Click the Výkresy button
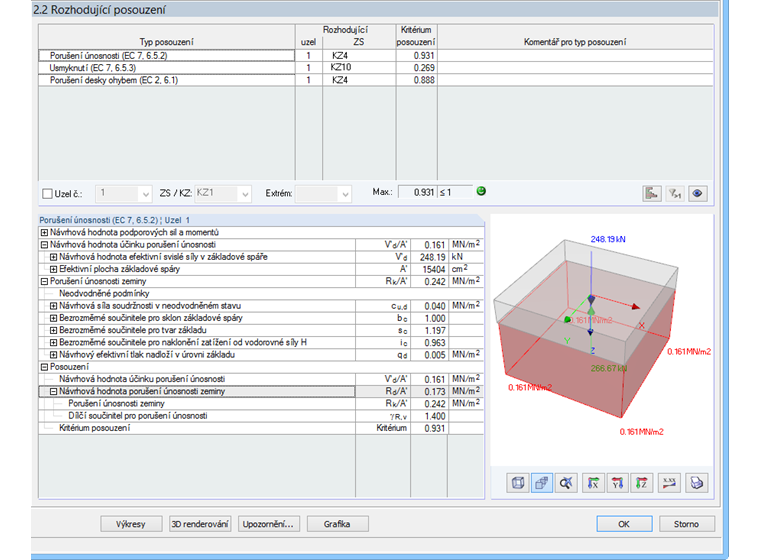The width and height of the screenshot is (760, 560). point(131,524)
